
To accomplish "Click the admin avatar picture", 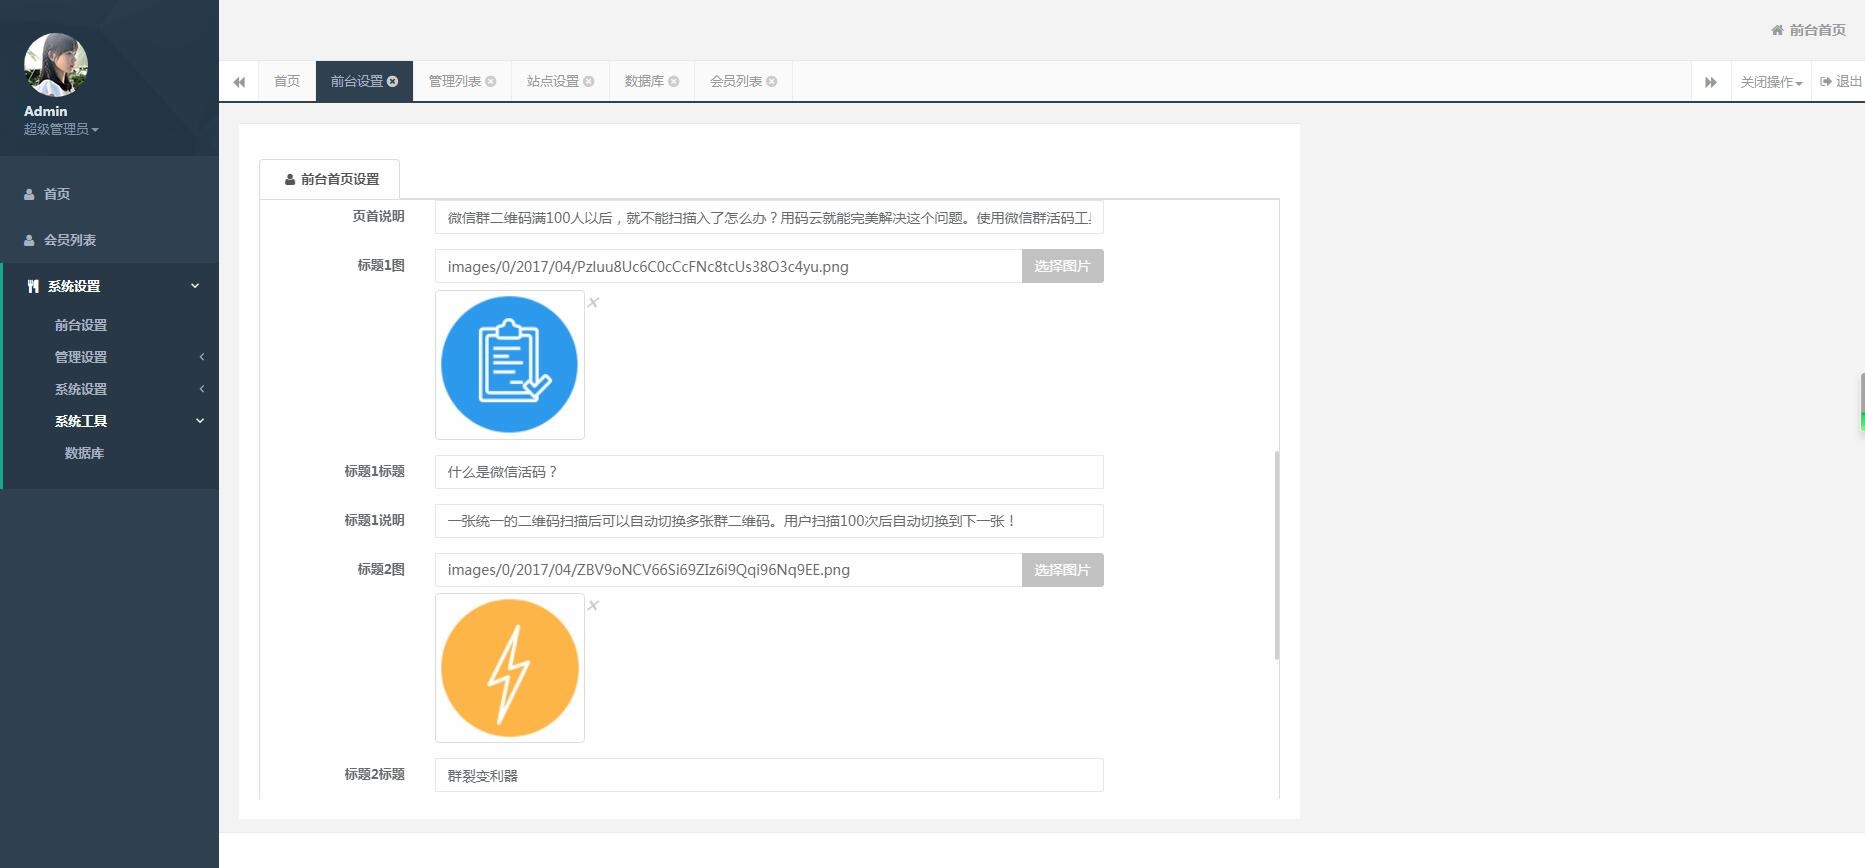I will 56,65.
